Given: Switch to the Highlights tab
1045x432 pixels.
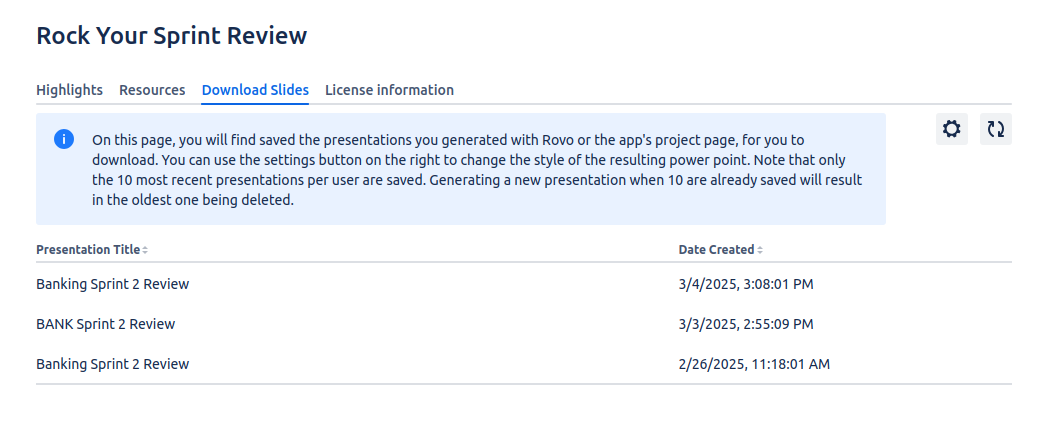Looking at the screenshot, I should tap(69, 90).
